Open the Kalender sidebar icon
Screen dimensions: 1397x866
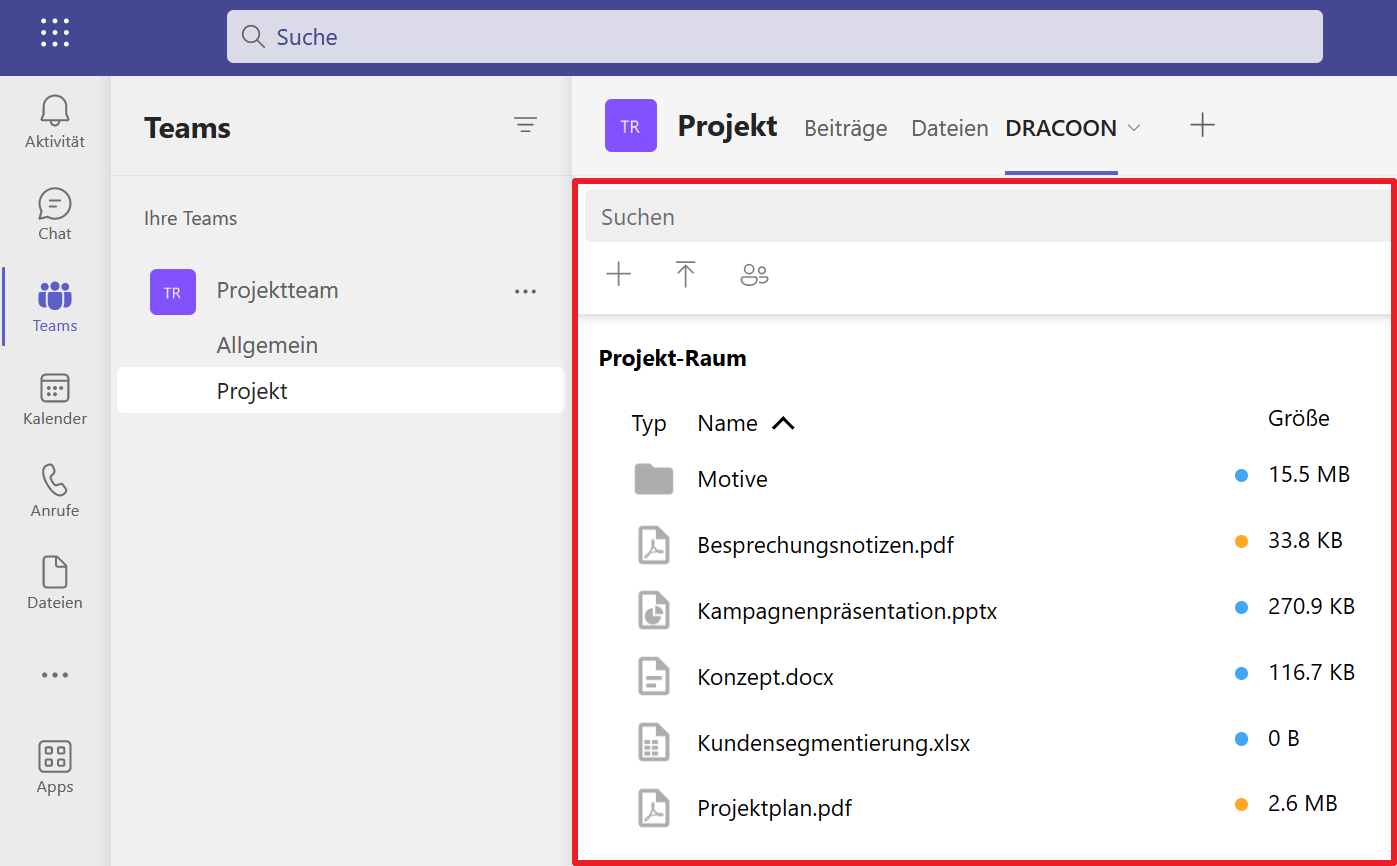point(55,399)
